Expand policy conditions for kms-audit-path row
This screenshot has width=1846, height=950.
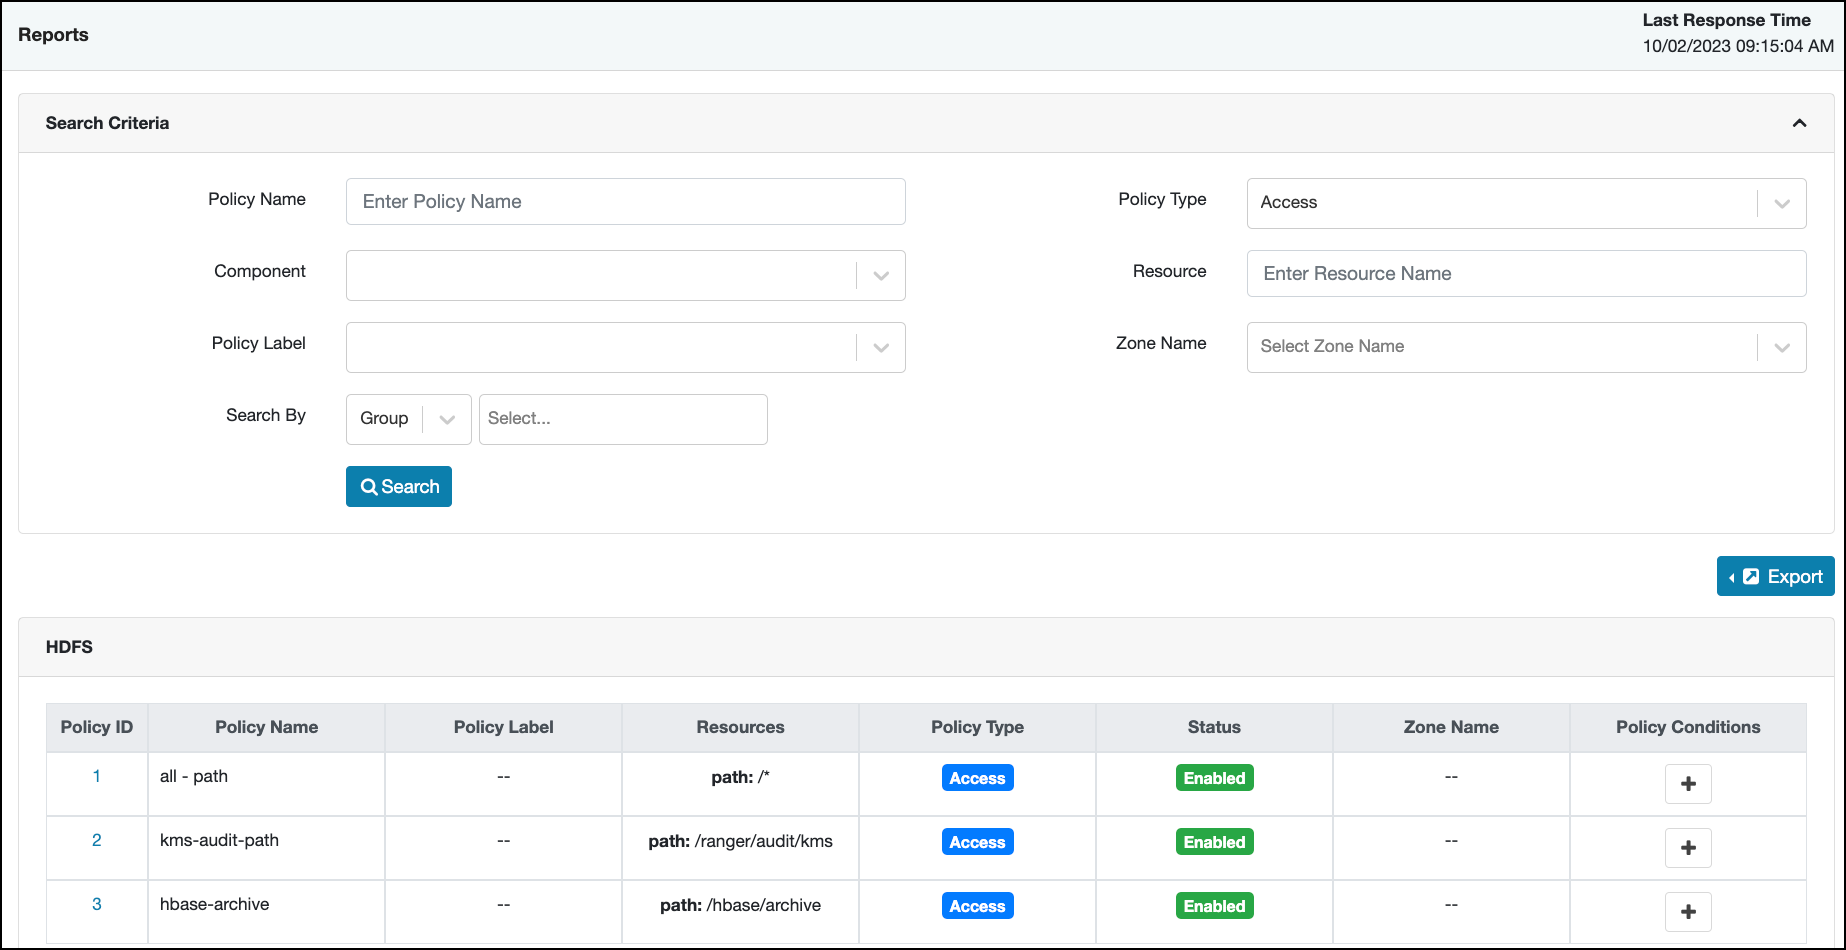click(x=1688, y=848)
